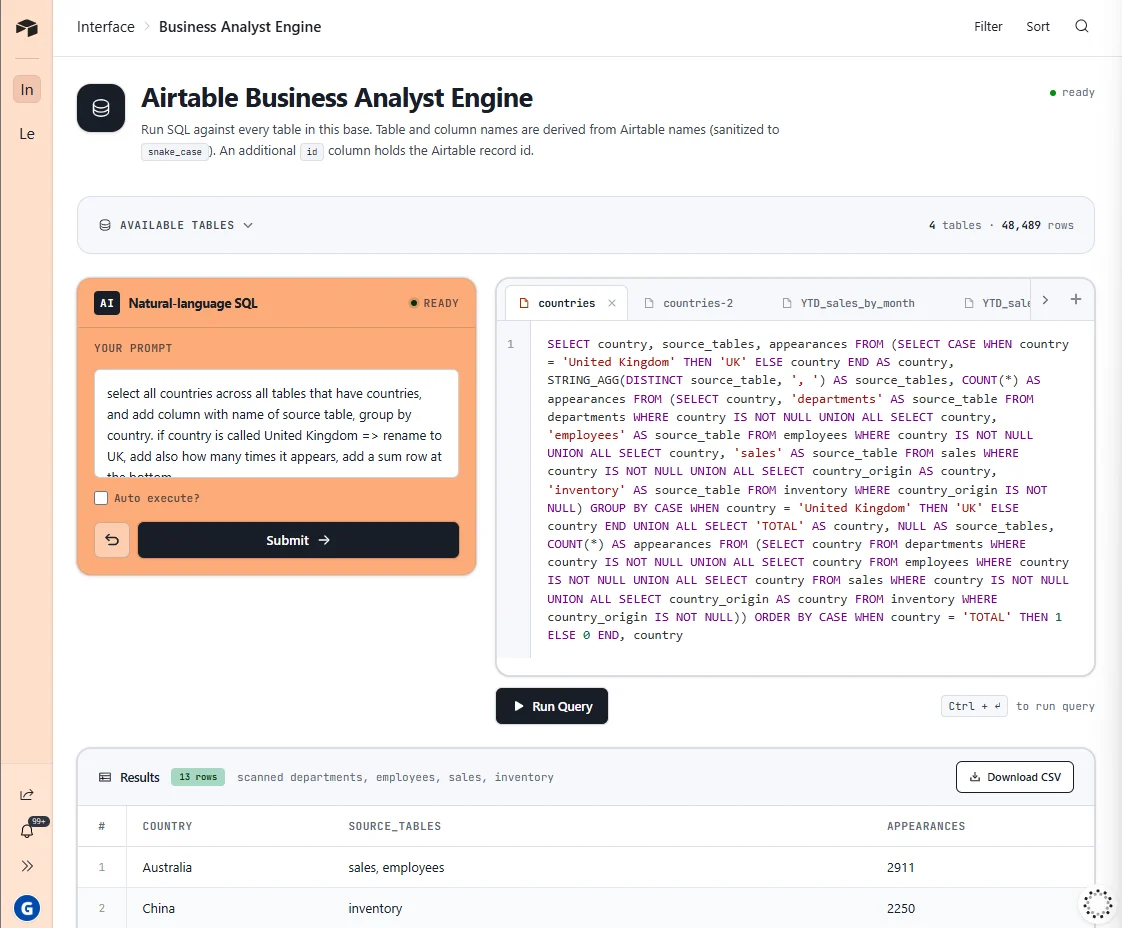Viewport: 1122px width, 928px height.
Task: Open notifications bell with 99+ badge
Action: click(27, 830)
